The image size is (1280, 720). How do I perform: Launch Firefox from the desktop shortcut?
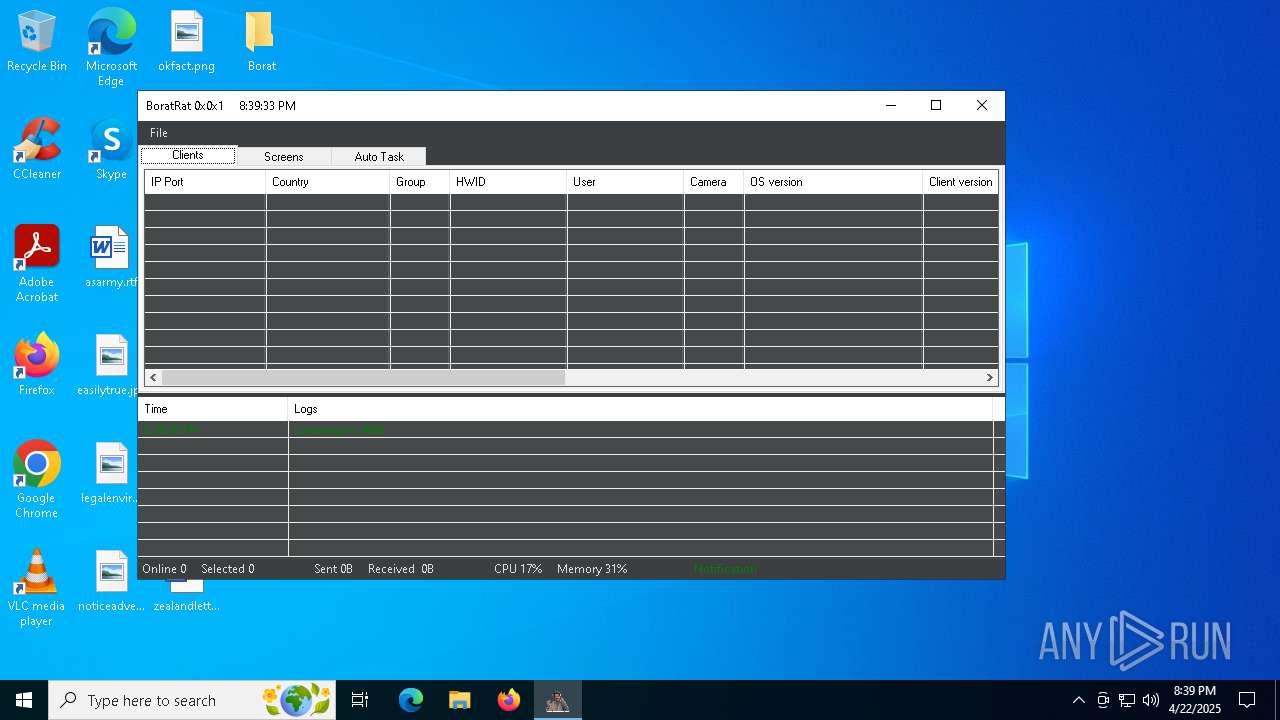(37, 366)
